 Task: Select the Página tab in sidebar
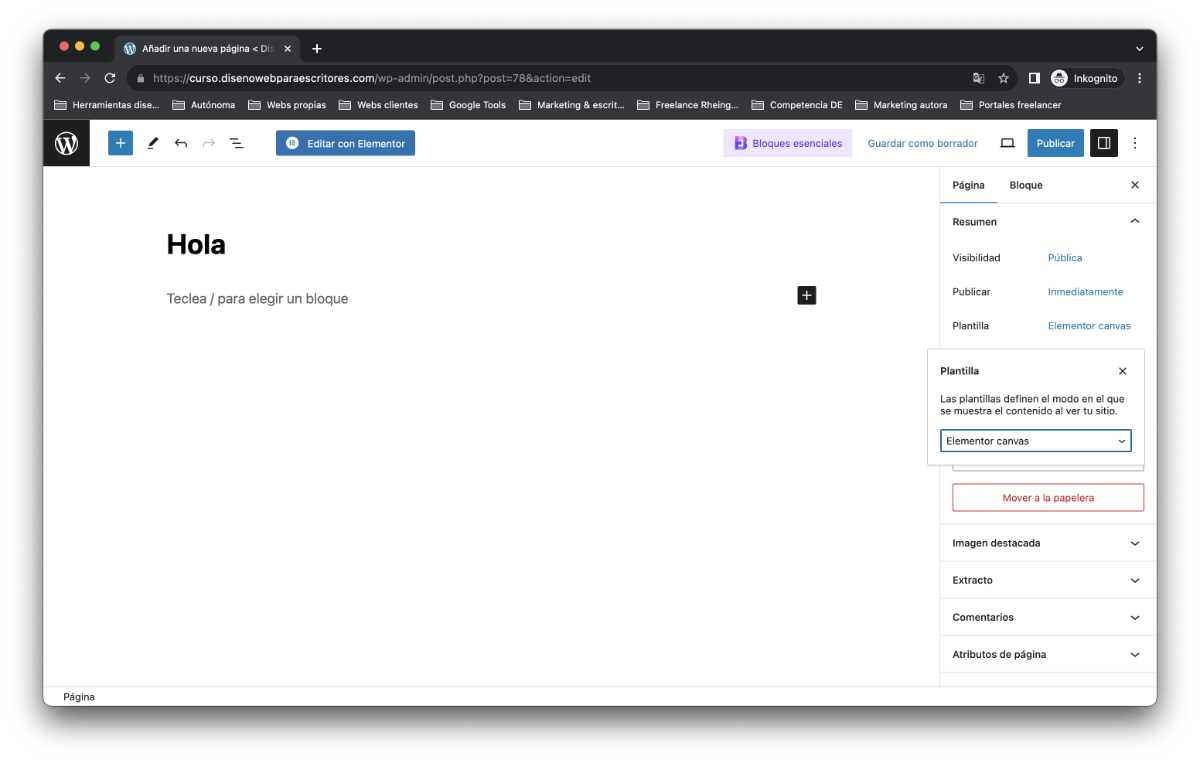click(968, 185)
